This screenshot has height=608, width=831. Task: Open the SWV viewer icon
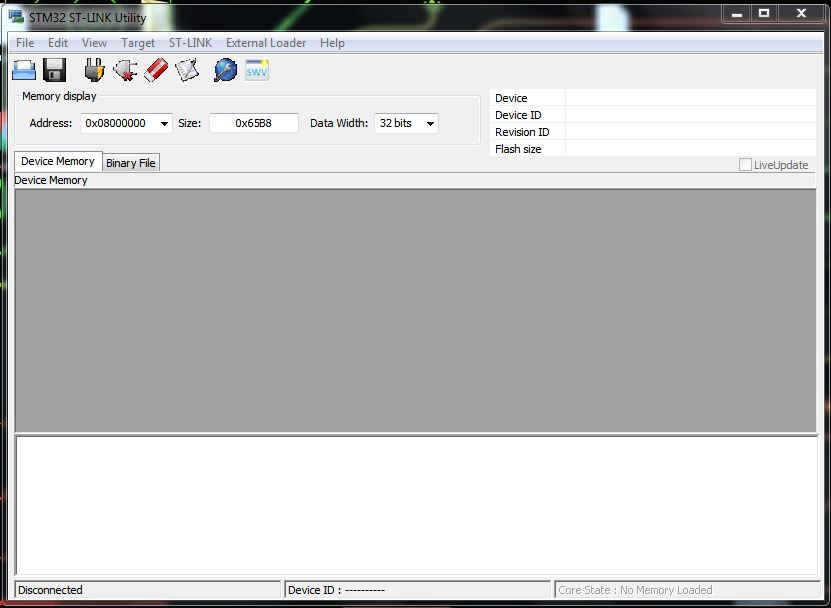tap(257, 70)
